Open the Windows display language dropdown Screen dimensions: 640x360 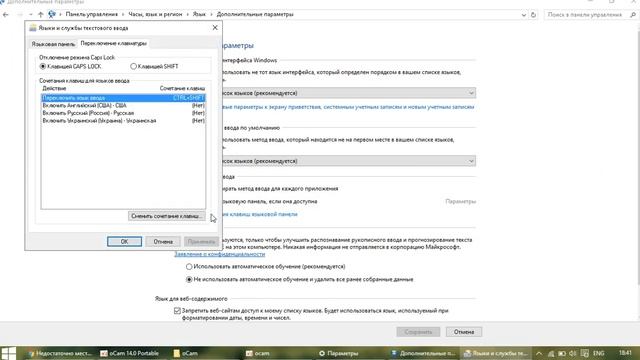349,93
